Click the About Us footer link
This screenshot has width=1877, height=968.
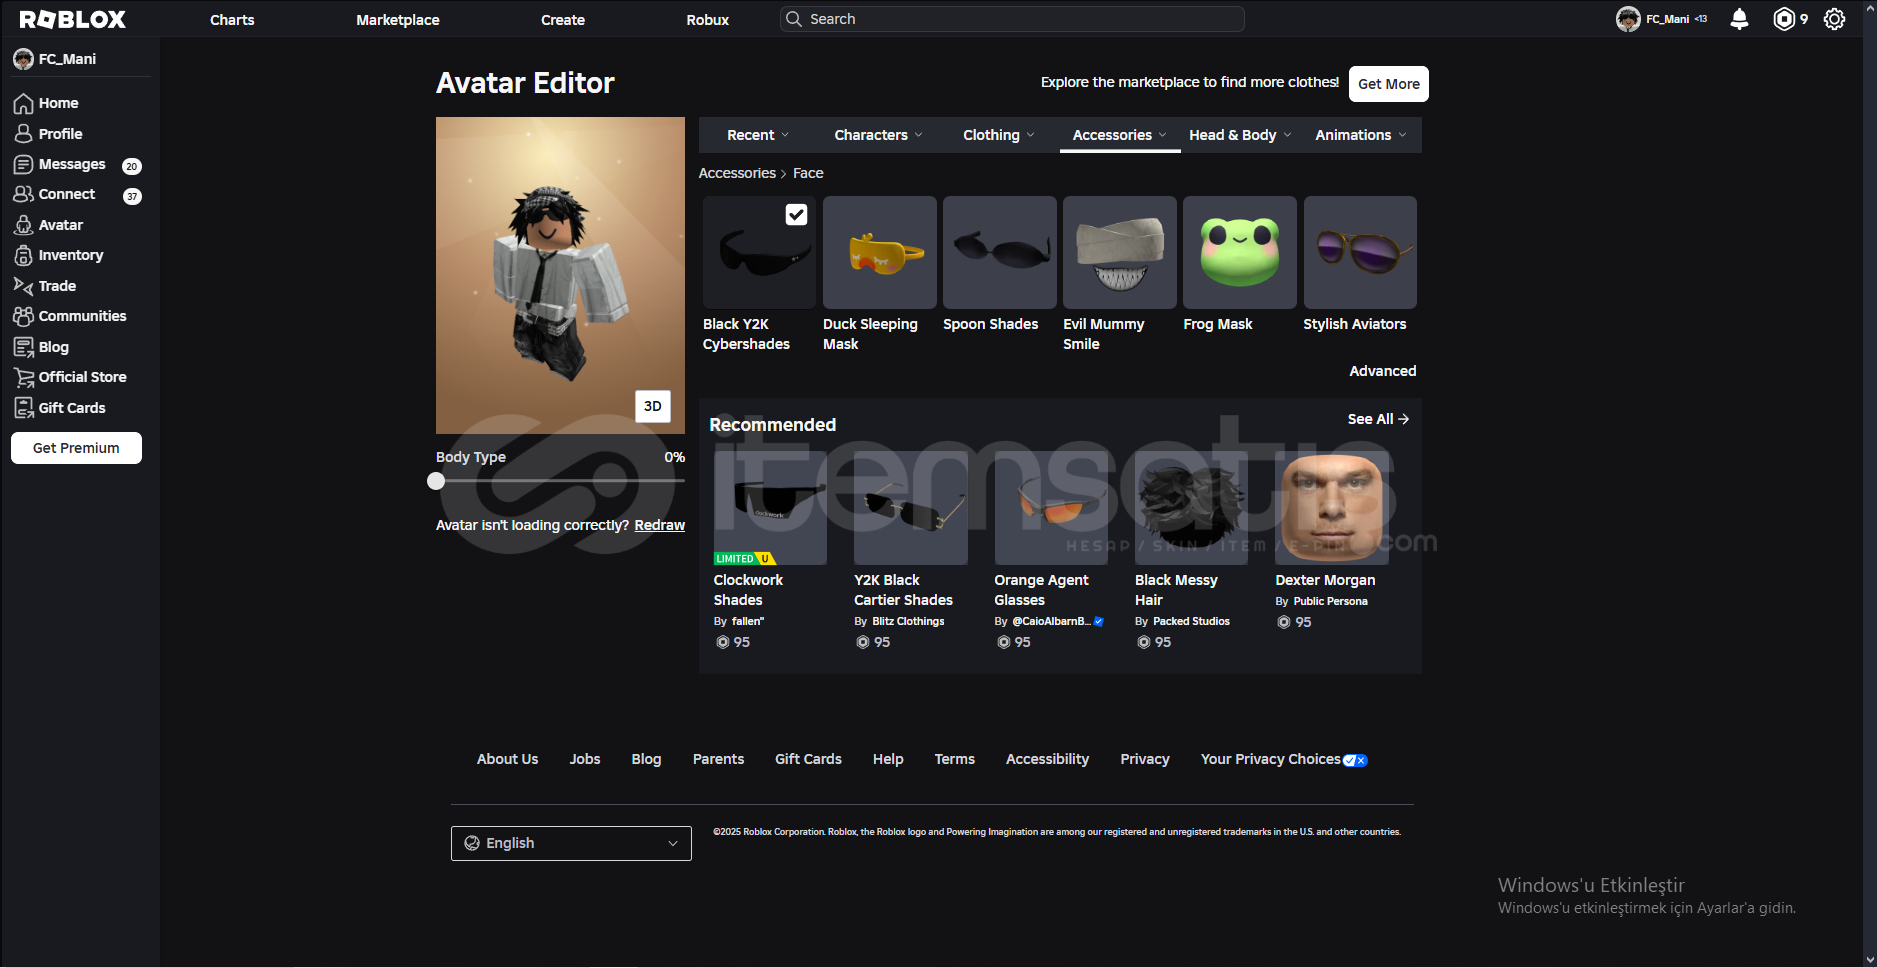[507, 759]
